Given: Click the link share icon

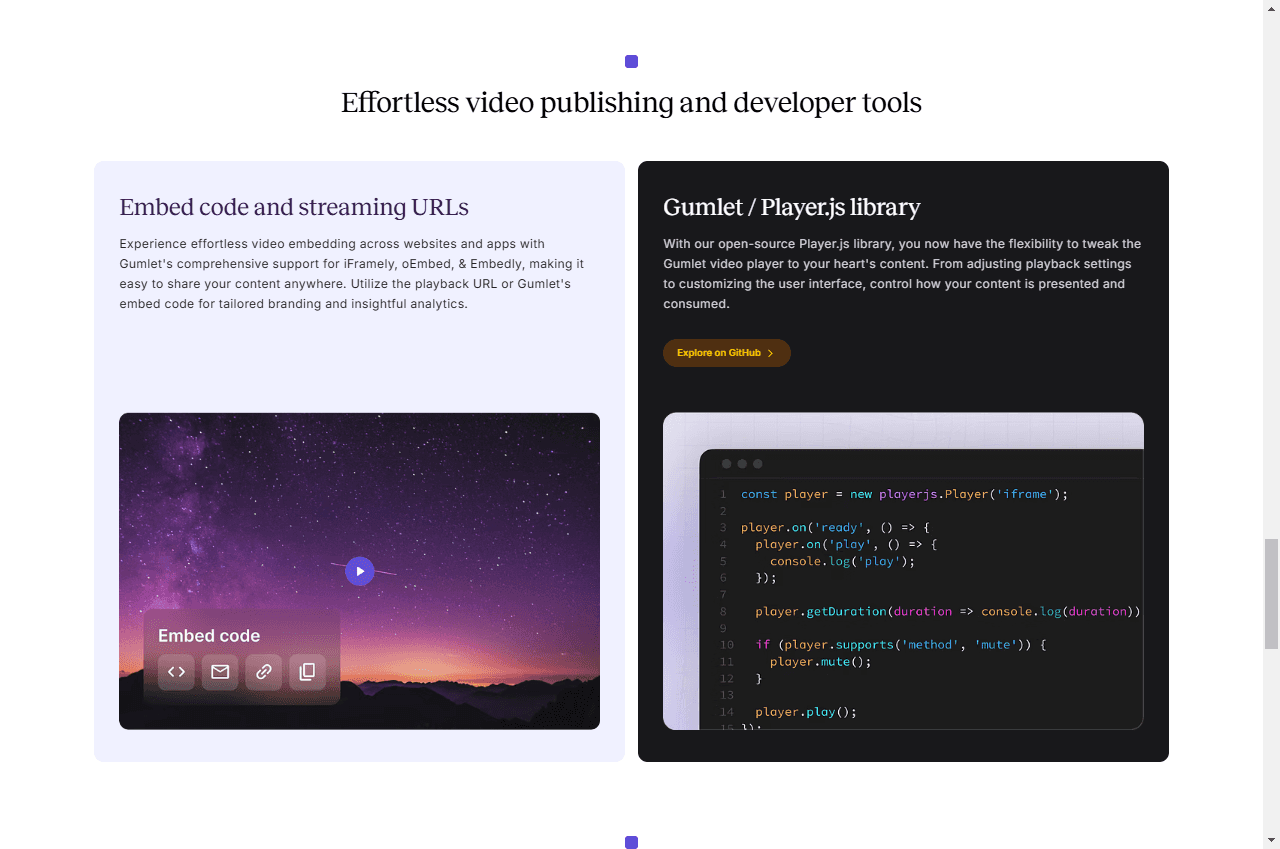Looking at the screenshot, I should 264,672.
